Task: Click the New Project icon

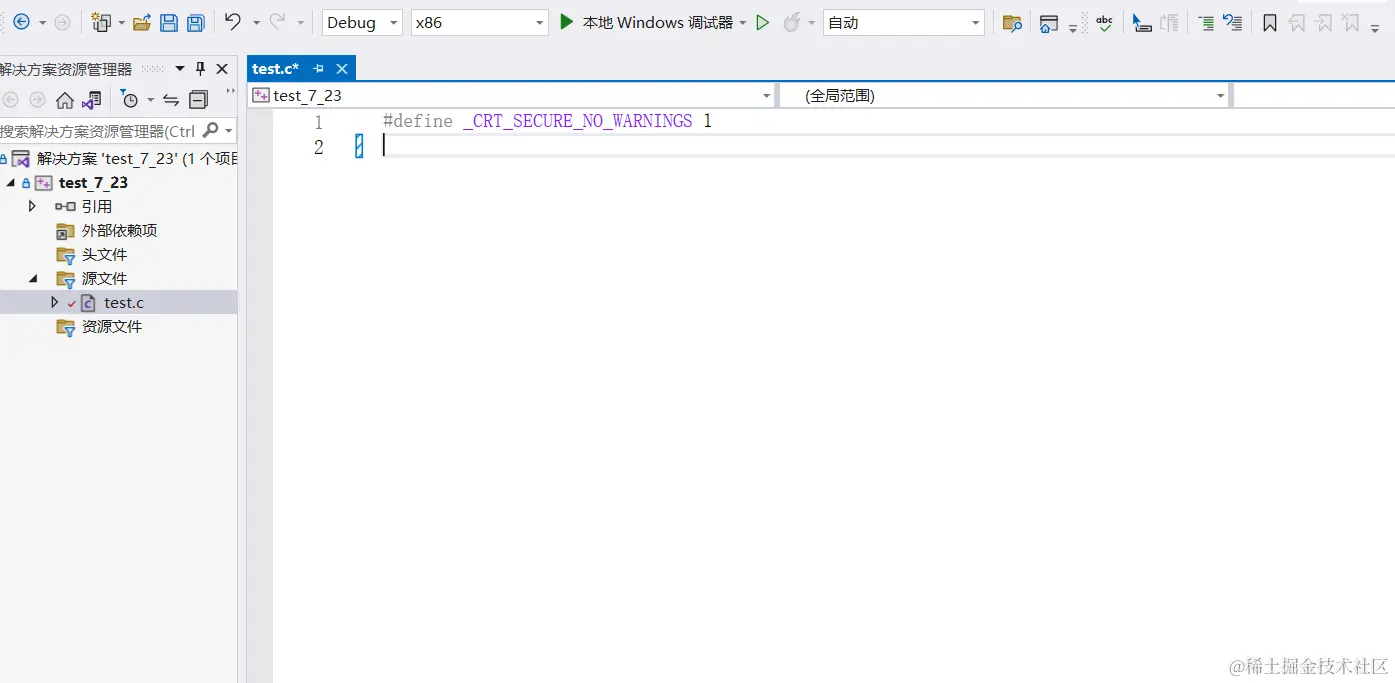Action: click(101, 22)
